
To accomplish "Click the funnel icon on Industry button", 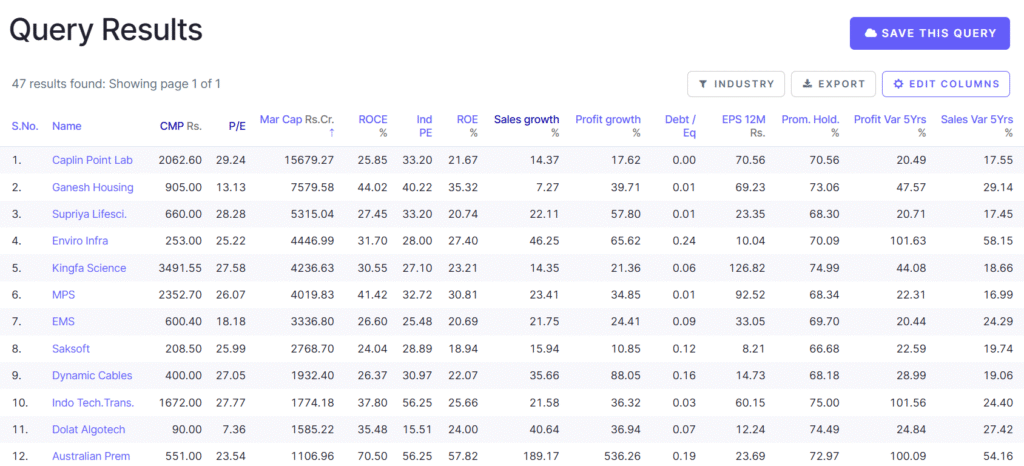I will coord(703,84).
